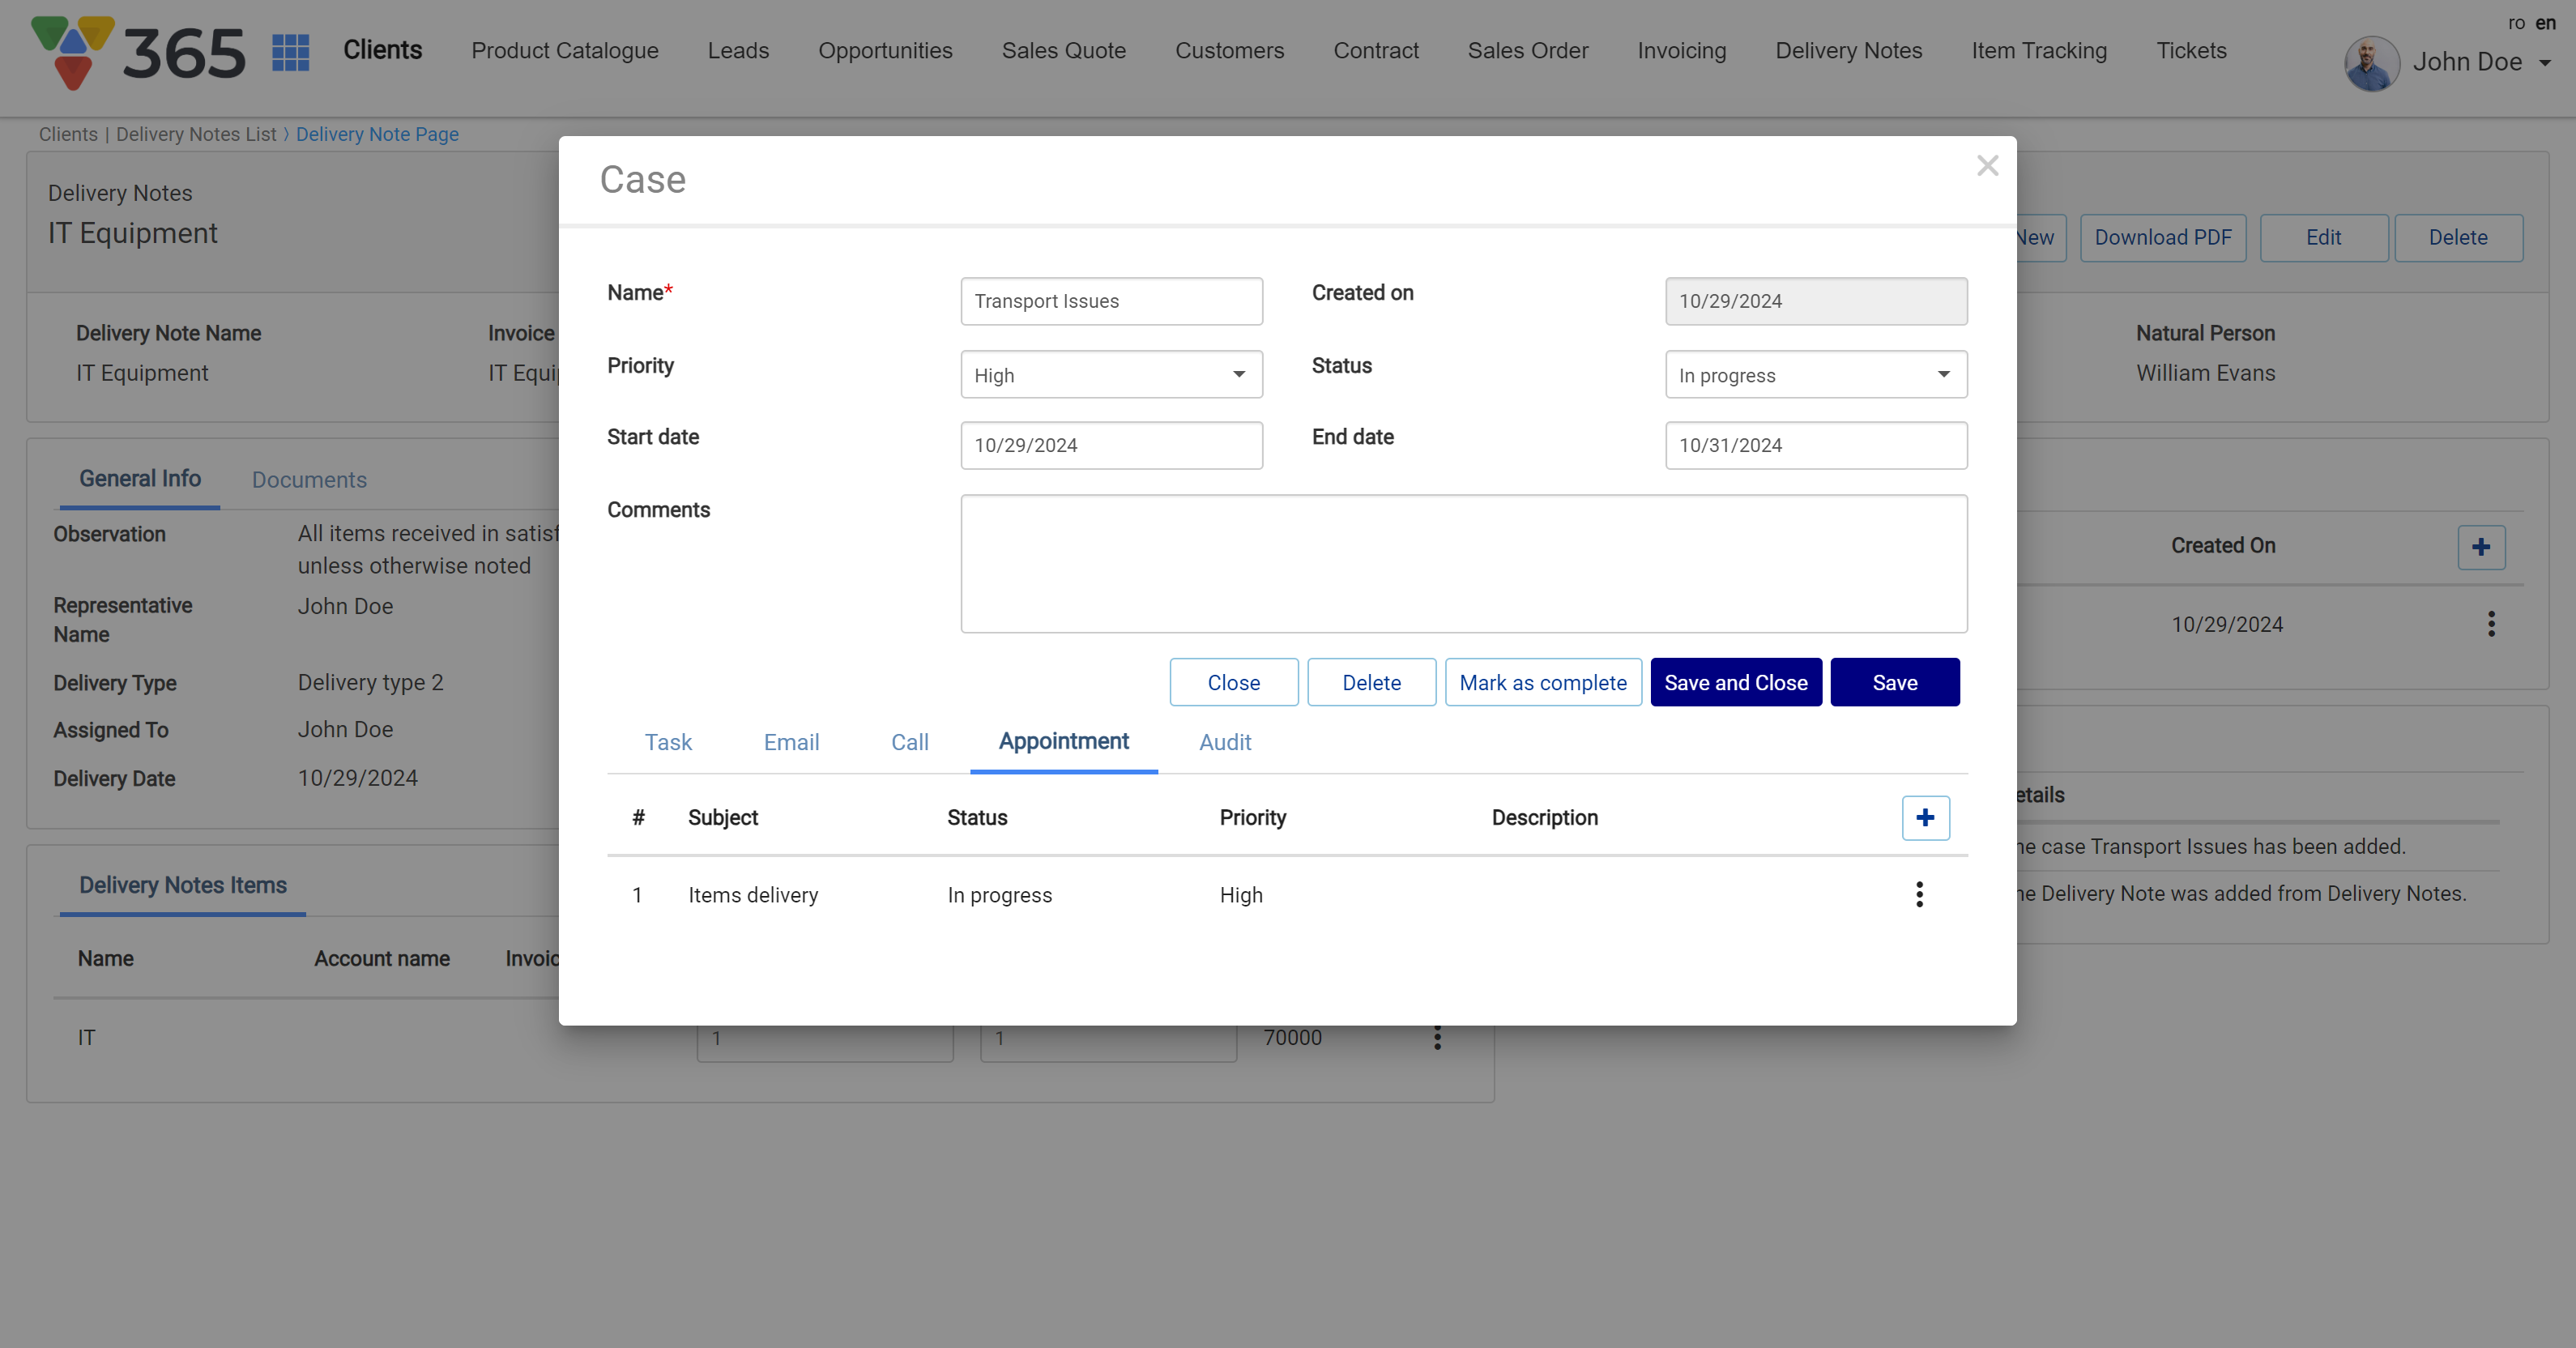Viewport: 2576px width, 1348px height.
Task: Open the Status dropdown
Action: [x=1815, y=375]
